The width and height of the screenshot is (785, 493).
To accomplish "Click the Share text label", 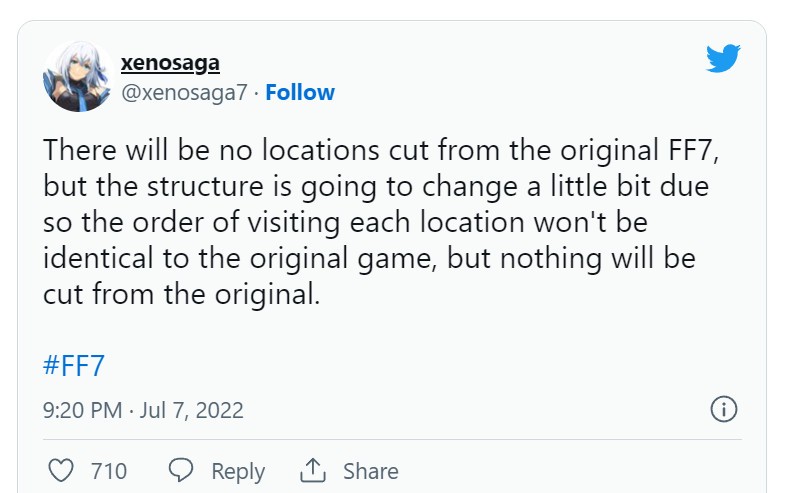I will pos(371,471).
